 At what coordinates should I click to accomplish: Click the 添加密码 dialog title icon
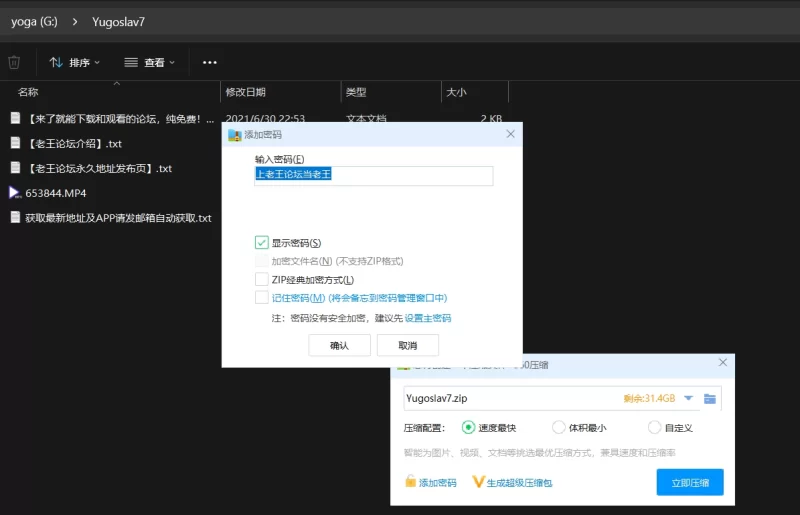tap(234, 134)
